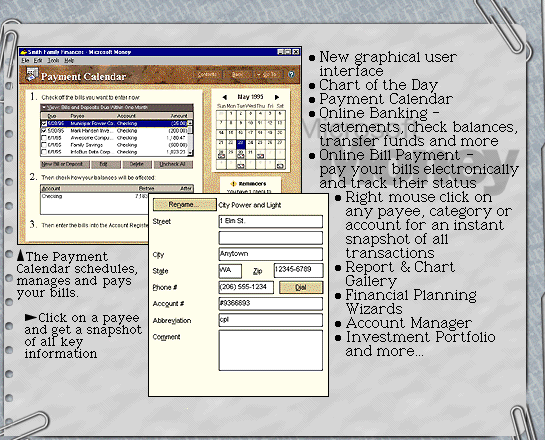The height and width of the screenshot is (440, 545).
Task: Click the Payment Calendar header icon
Action: [32, 75]
